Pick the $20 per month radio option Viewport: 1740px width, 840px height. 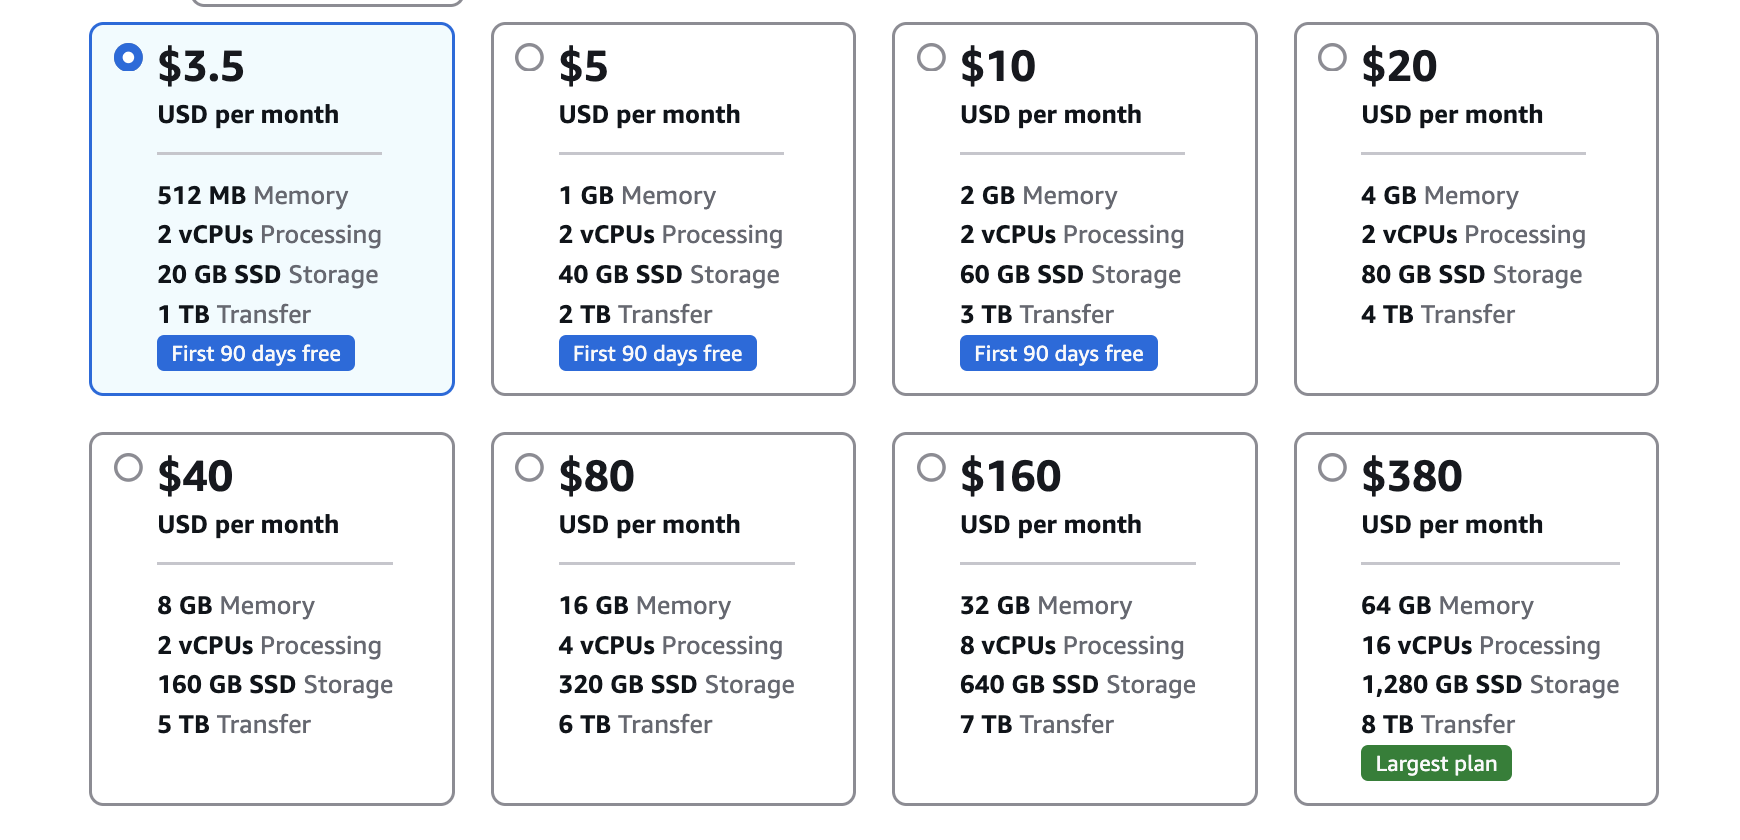[x=1332, y=58]
